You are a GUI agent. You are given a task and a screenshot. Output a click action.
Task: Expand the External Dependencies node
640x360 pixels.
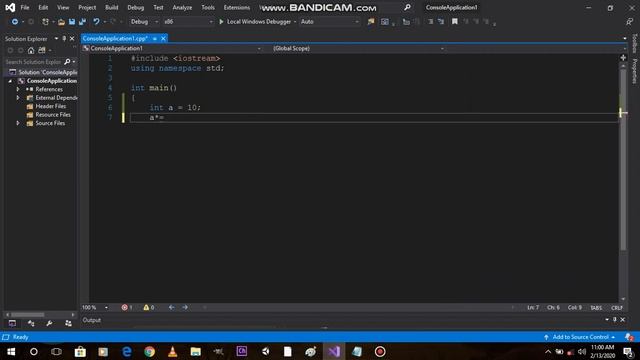18,98
